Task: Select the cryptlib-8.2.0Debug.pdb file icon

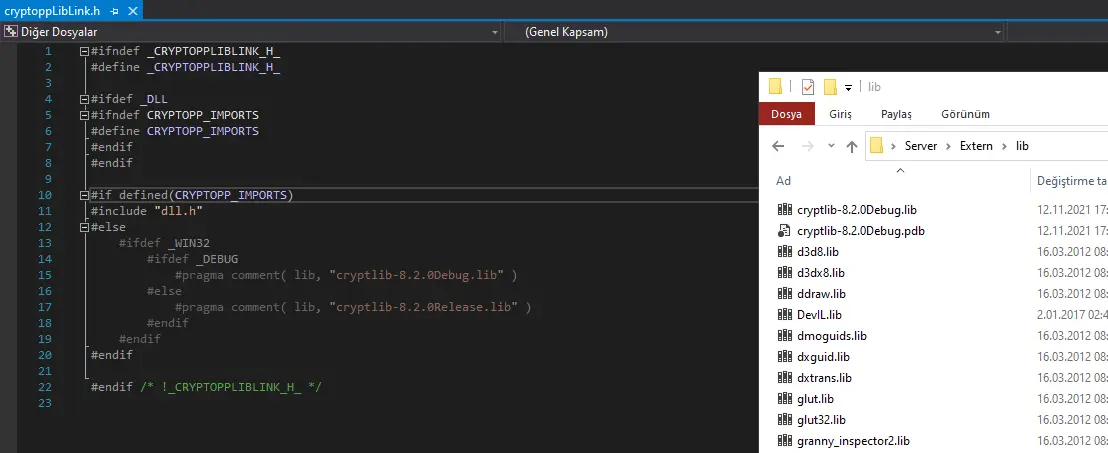Action: [784, 231]
